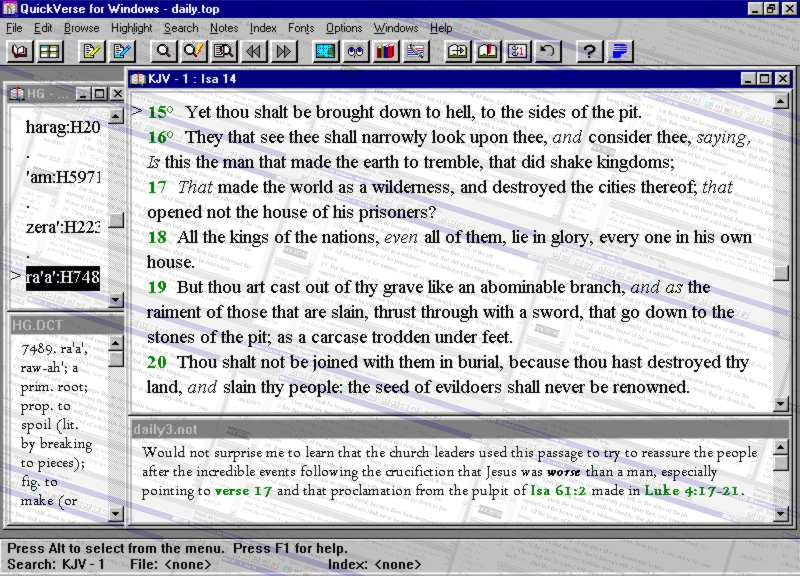Image resolution: width=800 pixels, height=576 pixels.
Task: Click the blue note-with-pencil toolbar icon
Action: [x=122, y=52]
